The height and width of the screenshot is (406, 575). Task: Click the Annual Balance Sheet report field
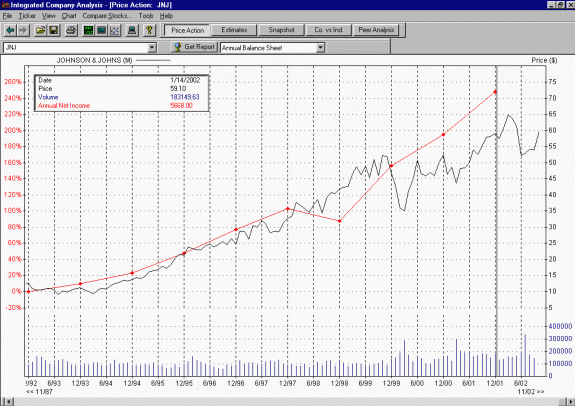pyautogui.click(x=268, y=48)
